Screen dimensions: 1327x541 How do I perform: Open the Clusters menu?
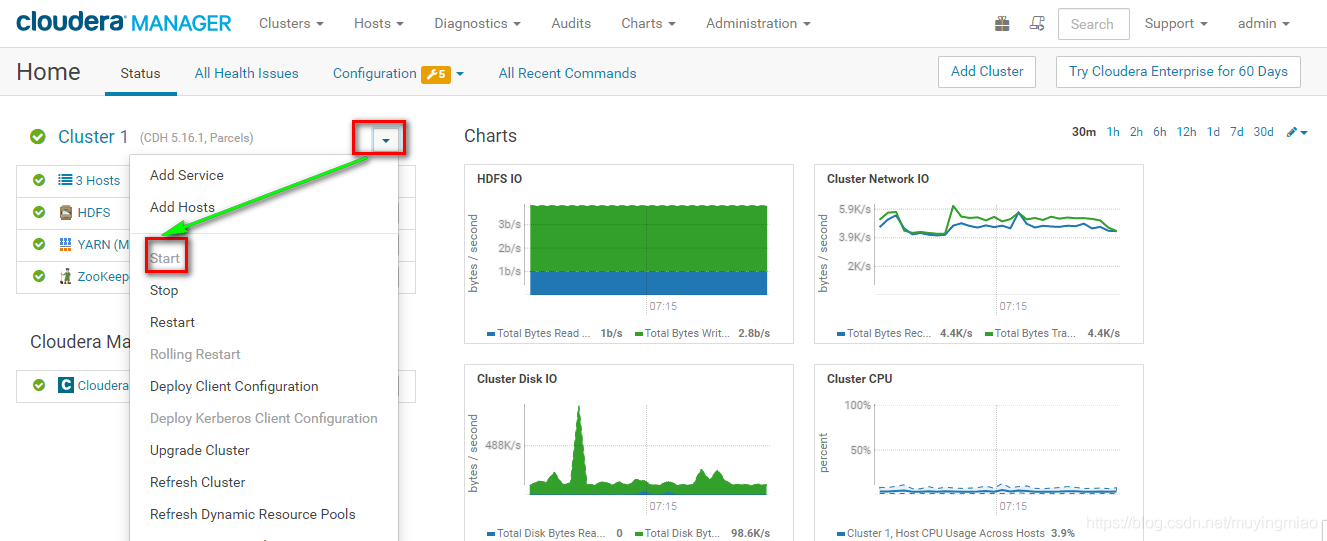click(291, 23)
